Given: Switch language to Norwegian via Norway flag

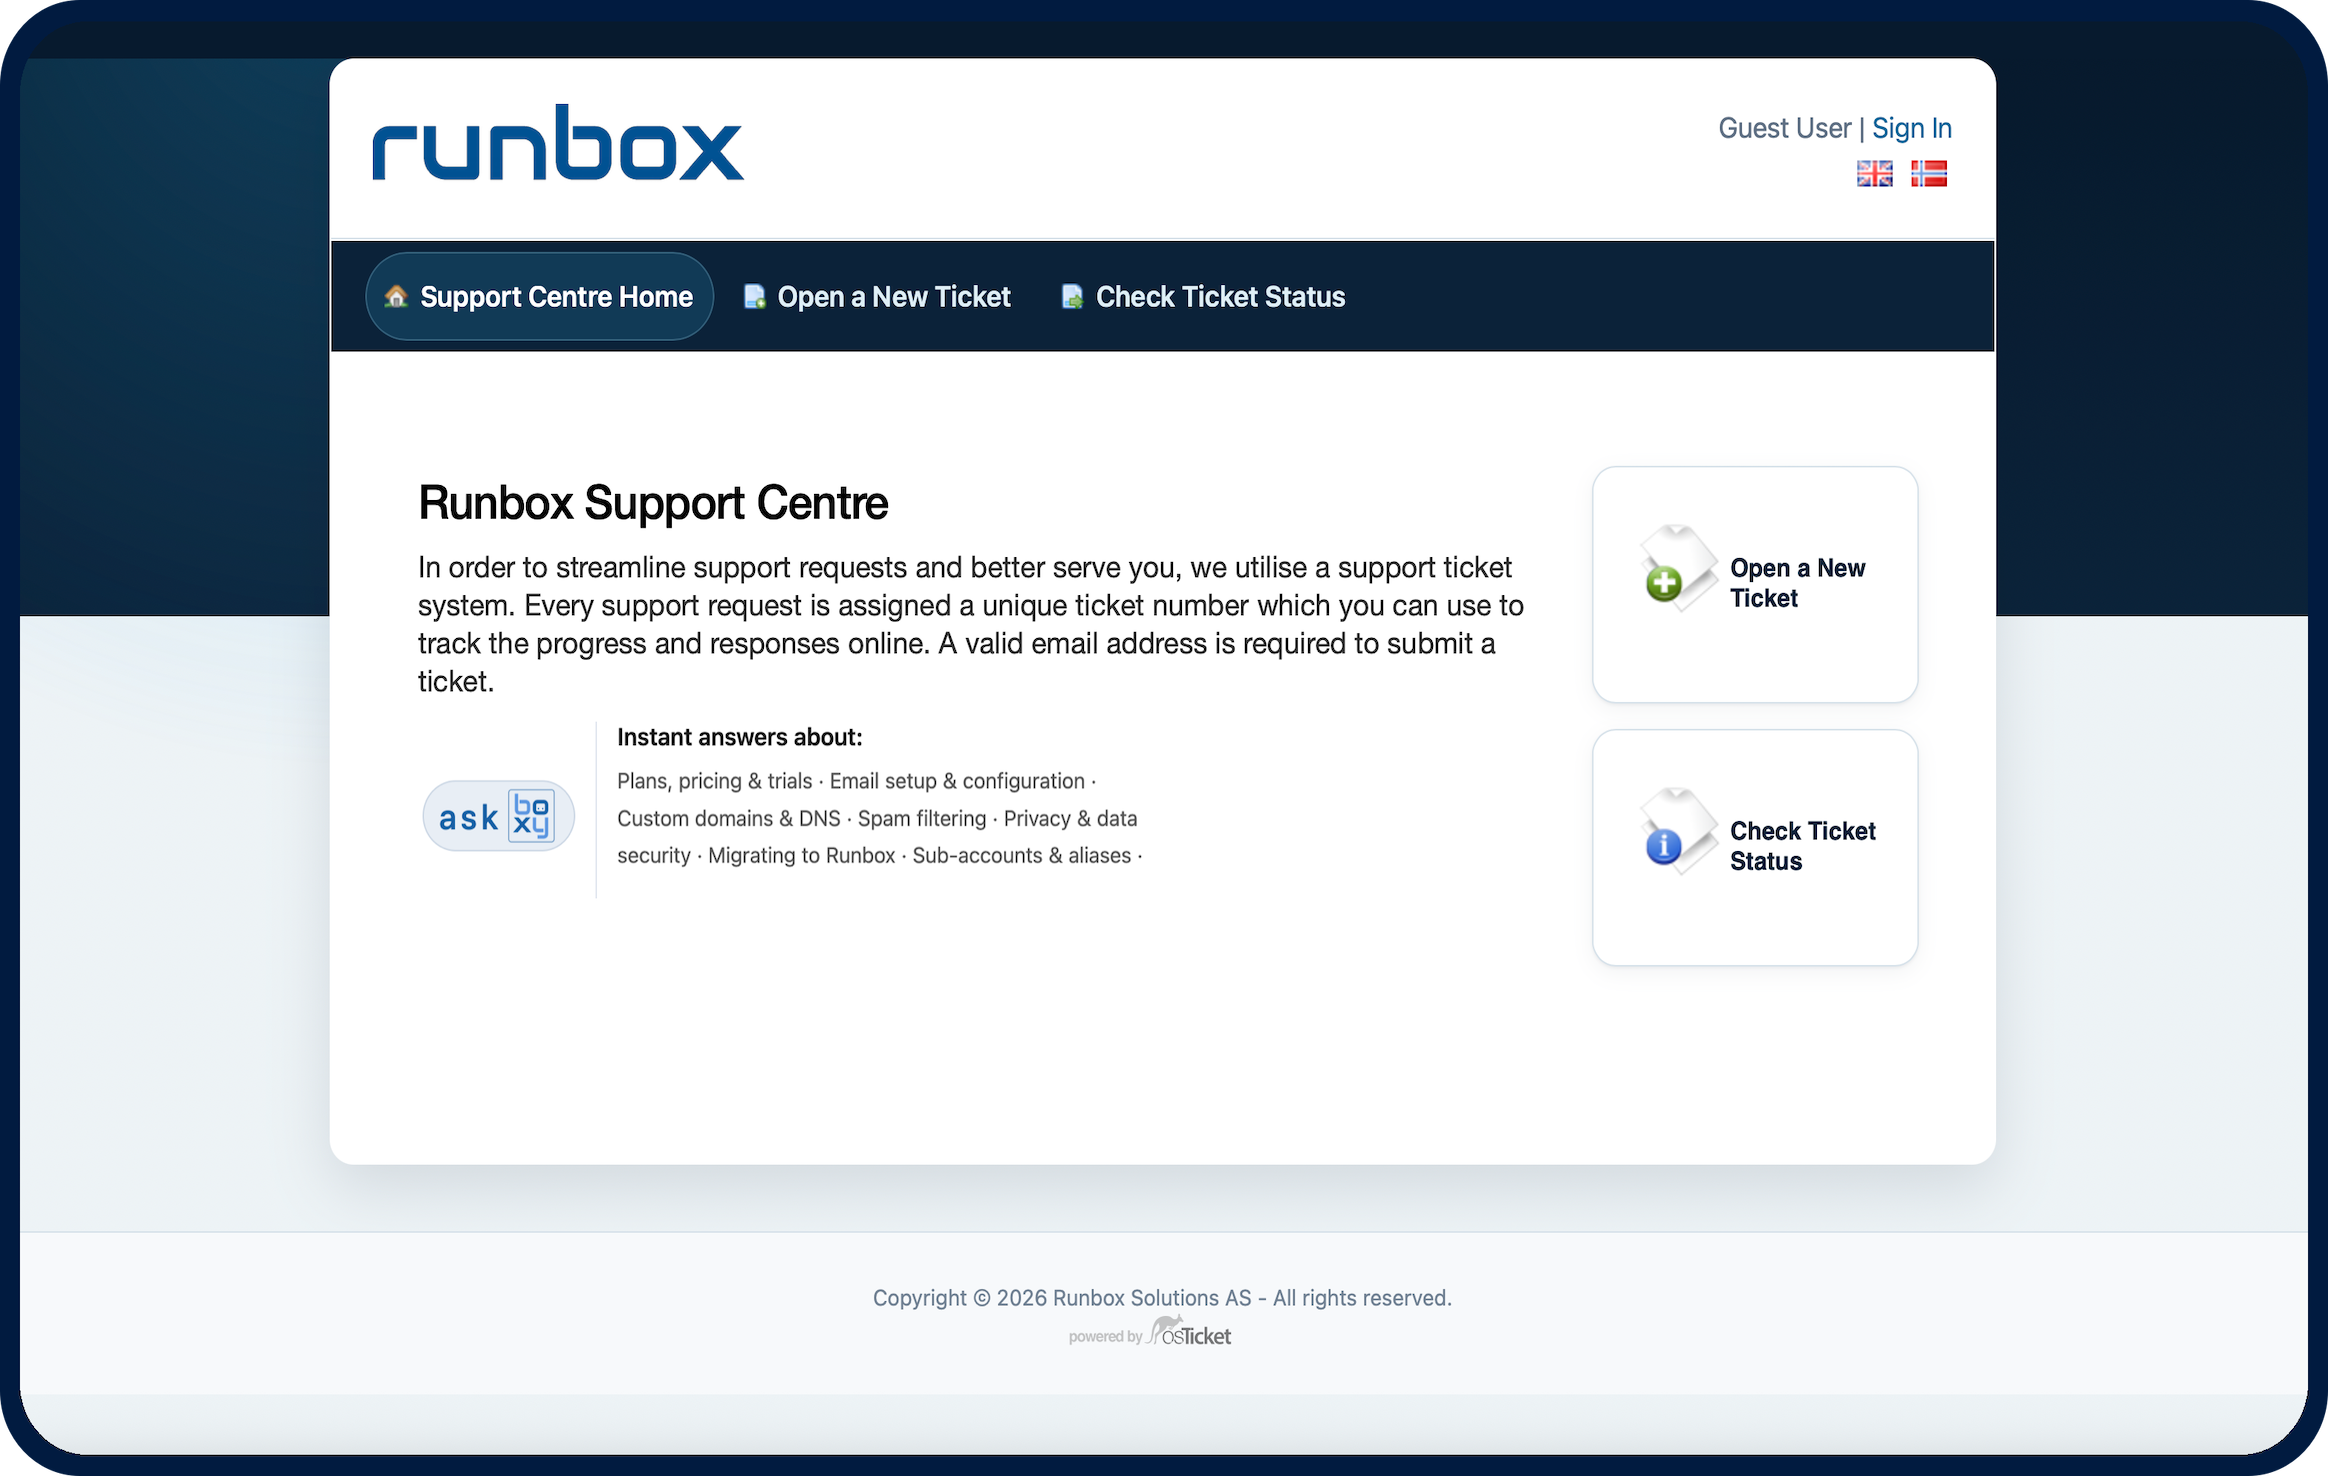Looking at the screenshot, I should coord(1928,174).
